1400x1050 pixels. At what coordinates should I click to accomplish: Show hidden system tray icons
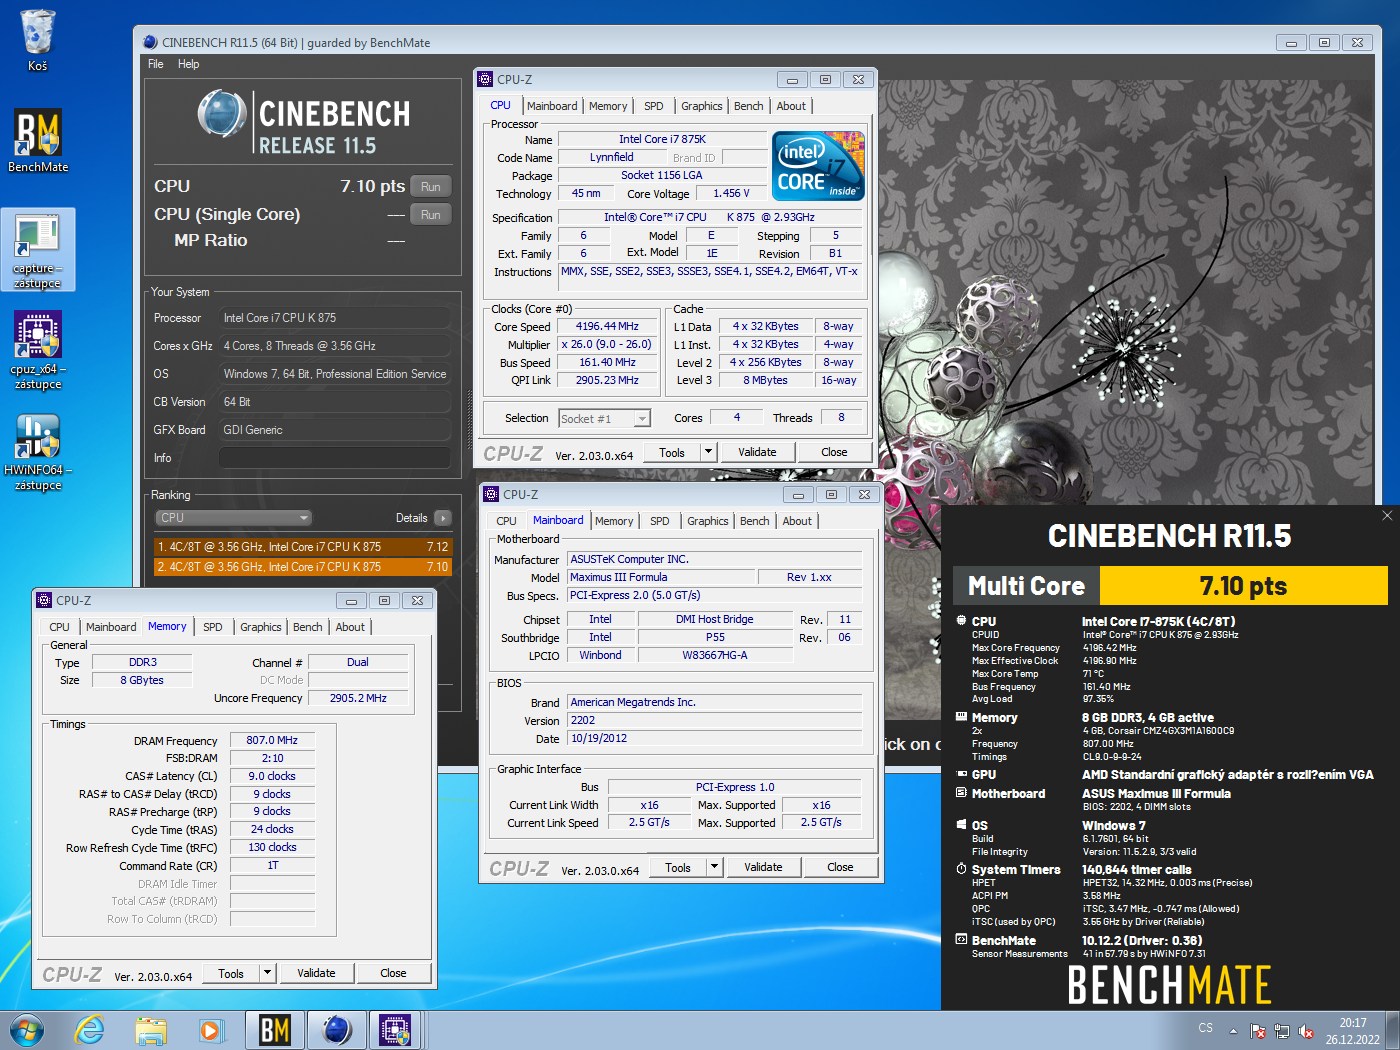pyautogui.click(x=1233, y=1030)
